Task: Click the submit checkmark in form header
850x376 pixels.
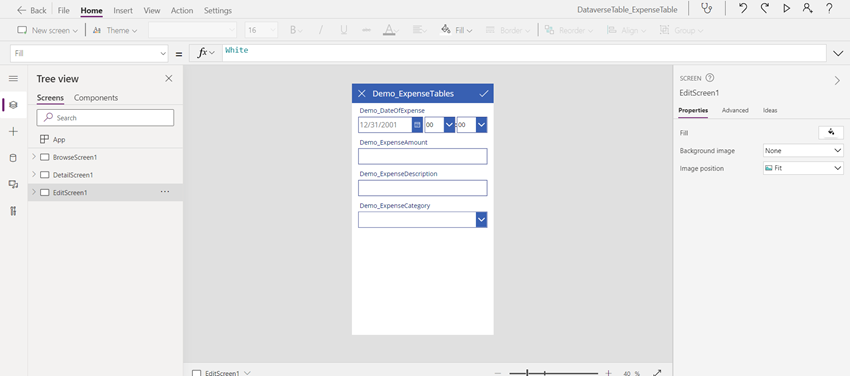Action: click(484, 93)
